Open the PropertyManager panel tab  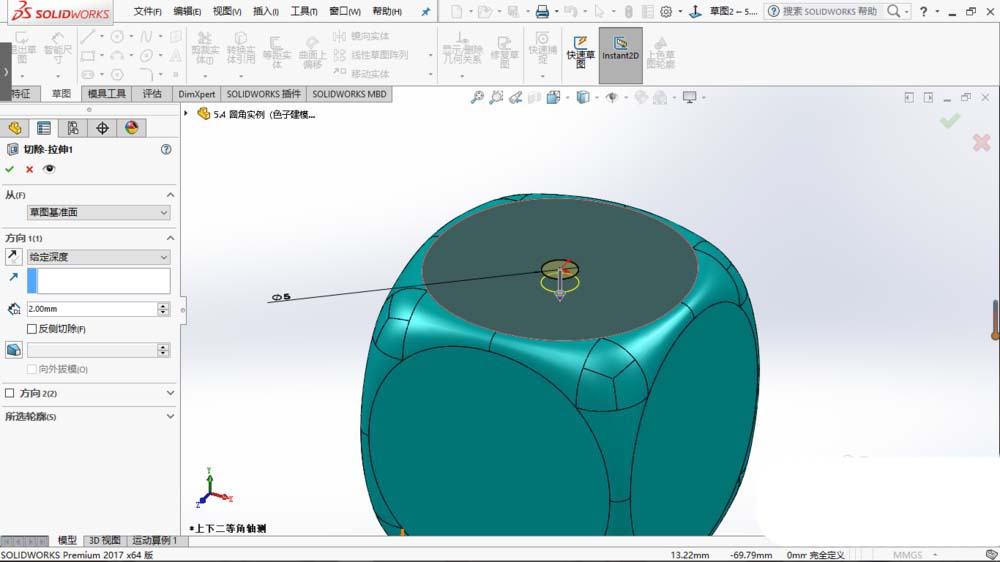click(x=43, y=128)
